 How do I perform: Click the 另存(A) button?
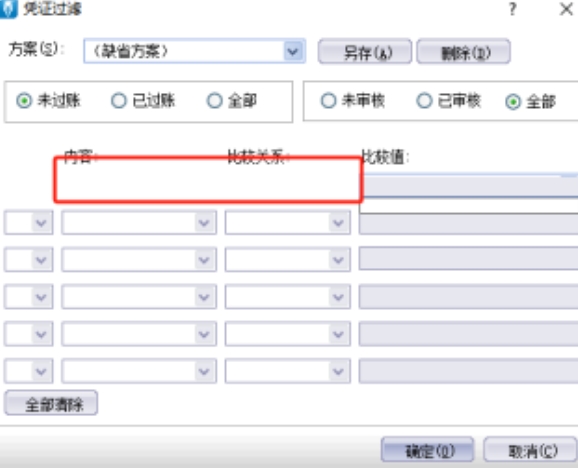tap(365, 51)
